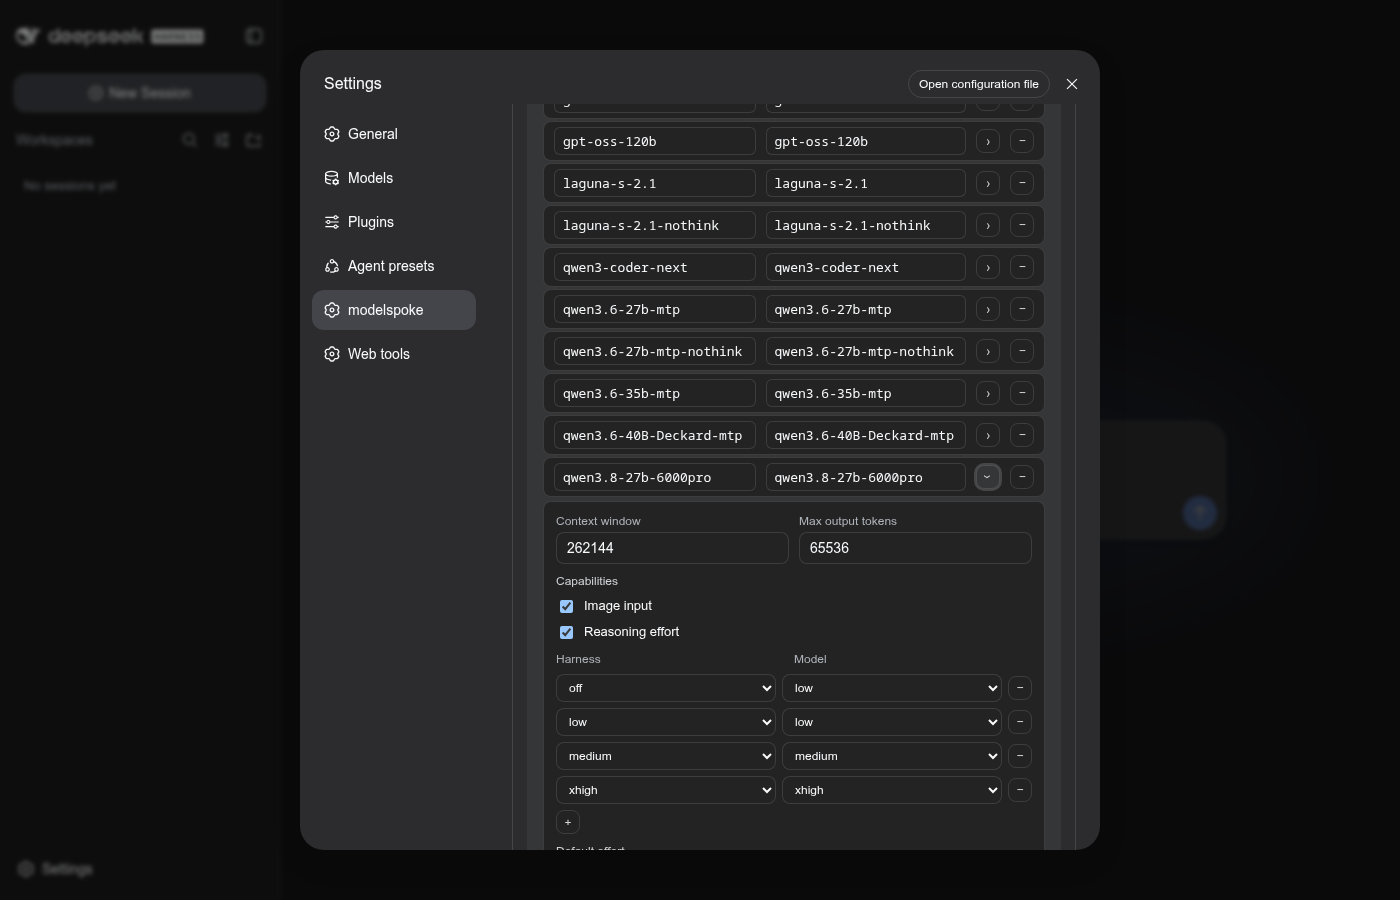The image size is (1400, 900).
Task: Toggle the Reasoning effort checkbox
Action: (x=567, y=632)
